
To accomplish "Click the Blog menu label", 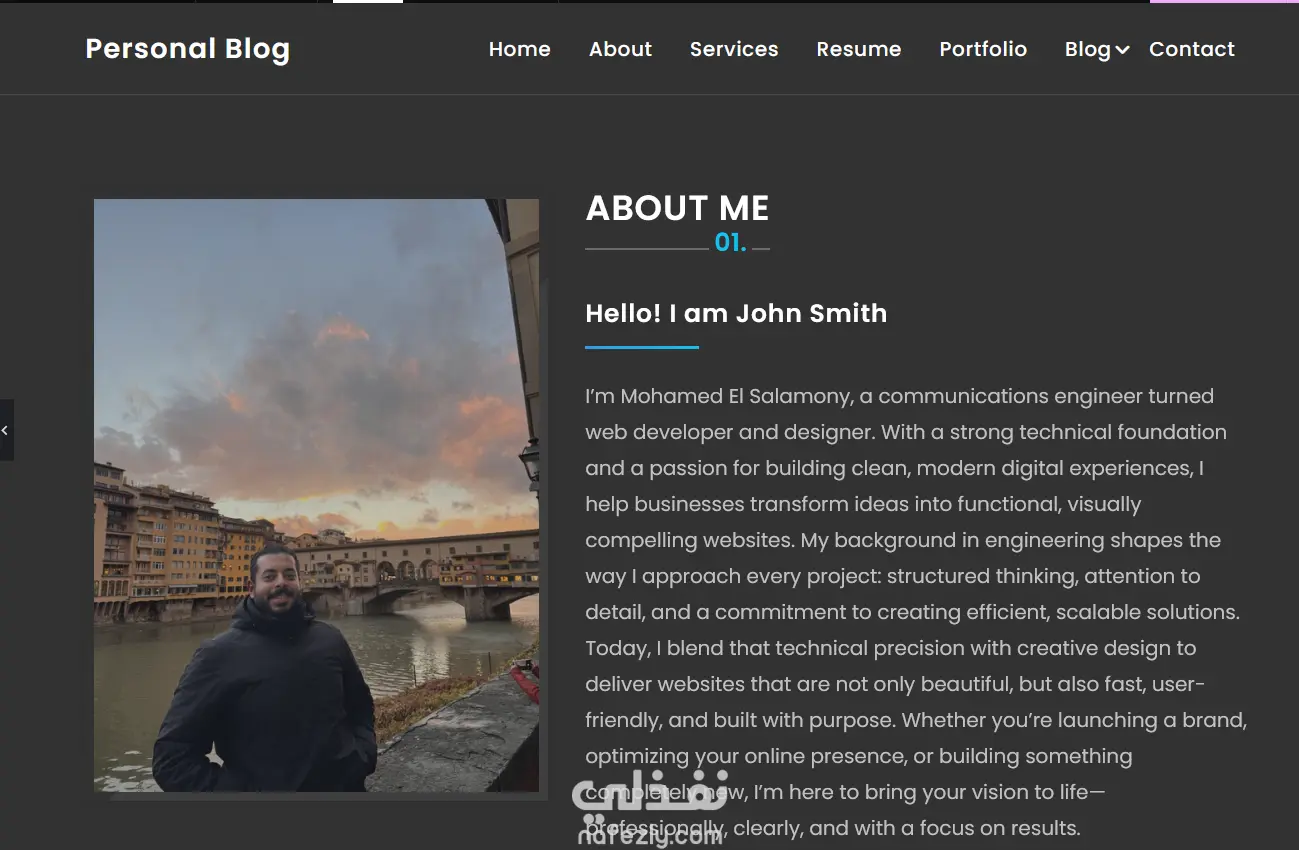I will [1088, 49].
